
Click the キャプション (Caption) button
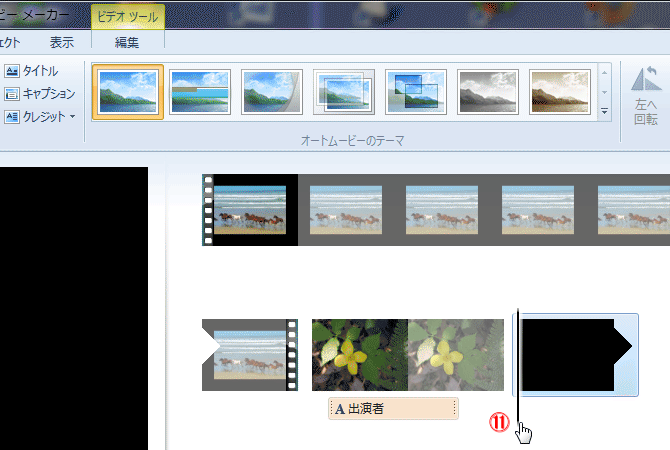point(40,94)
